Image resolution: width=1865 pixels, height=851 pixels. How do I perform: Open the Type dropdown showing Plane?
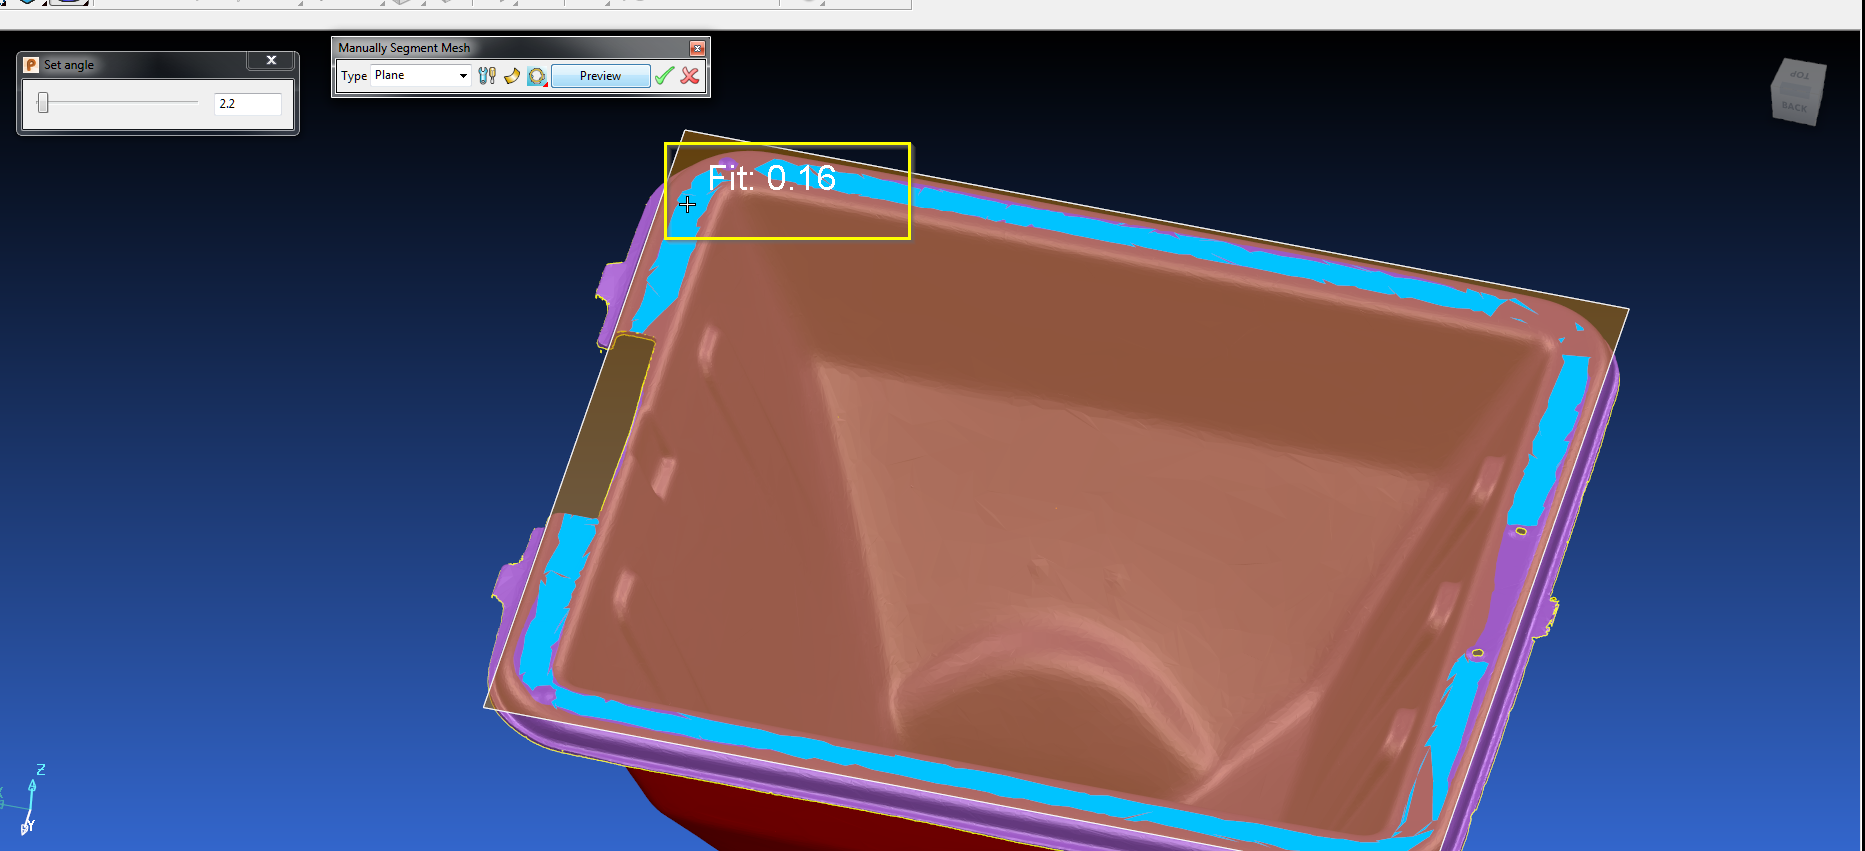420,76
